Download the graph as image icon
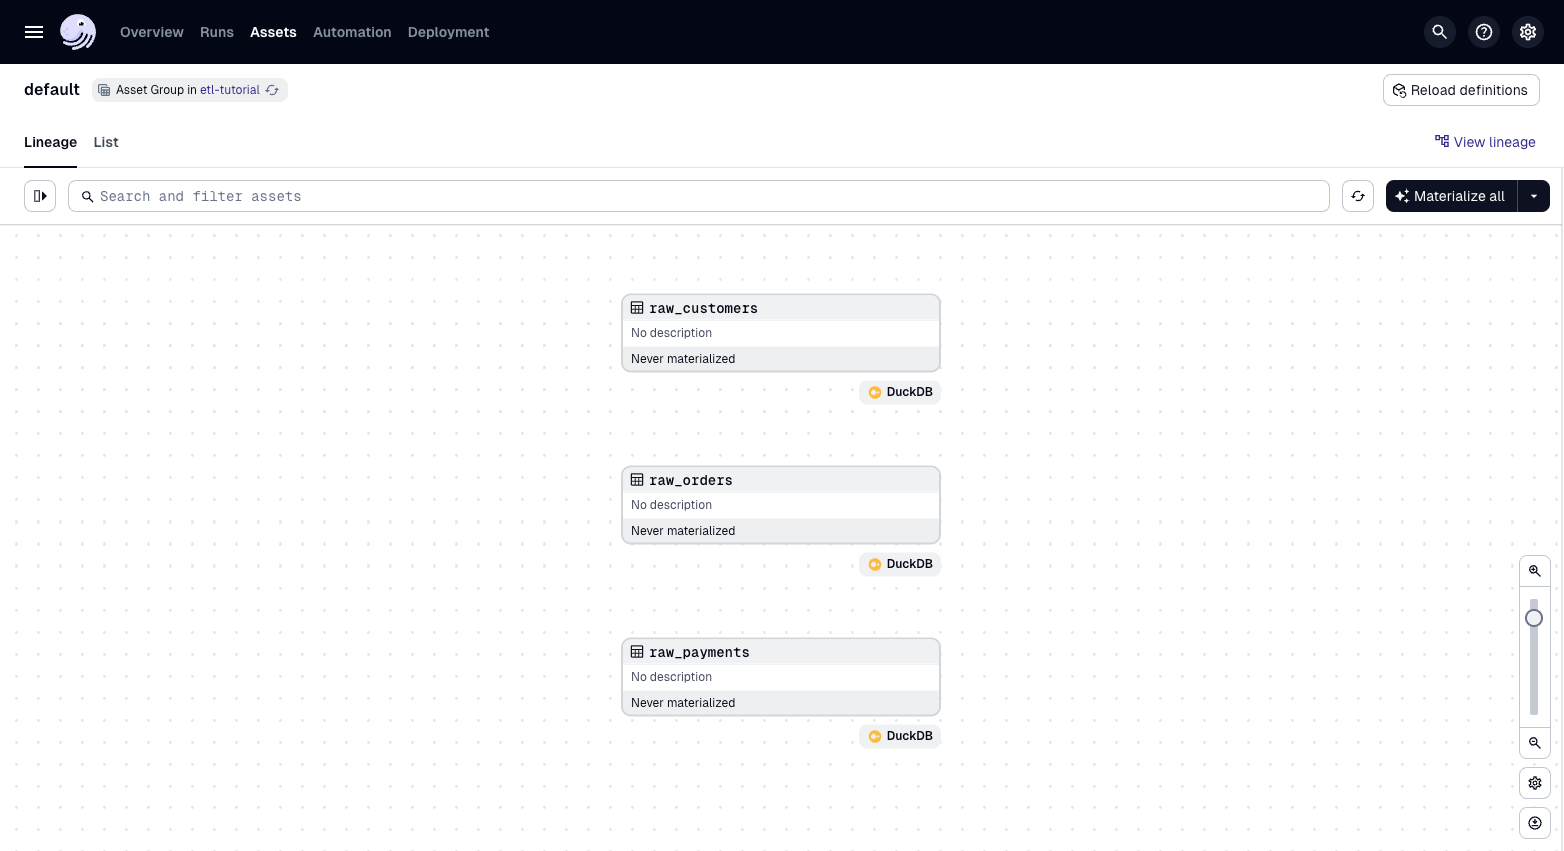This screenshot has width=1564, height=851. click(1534, 823)
